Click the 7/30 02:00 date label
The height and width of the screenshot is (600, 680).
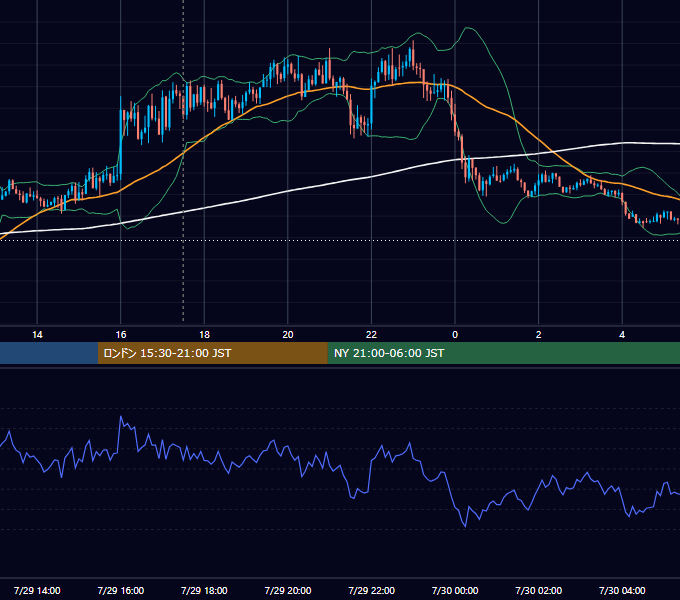pyautogui.click(x=539, y=590)
